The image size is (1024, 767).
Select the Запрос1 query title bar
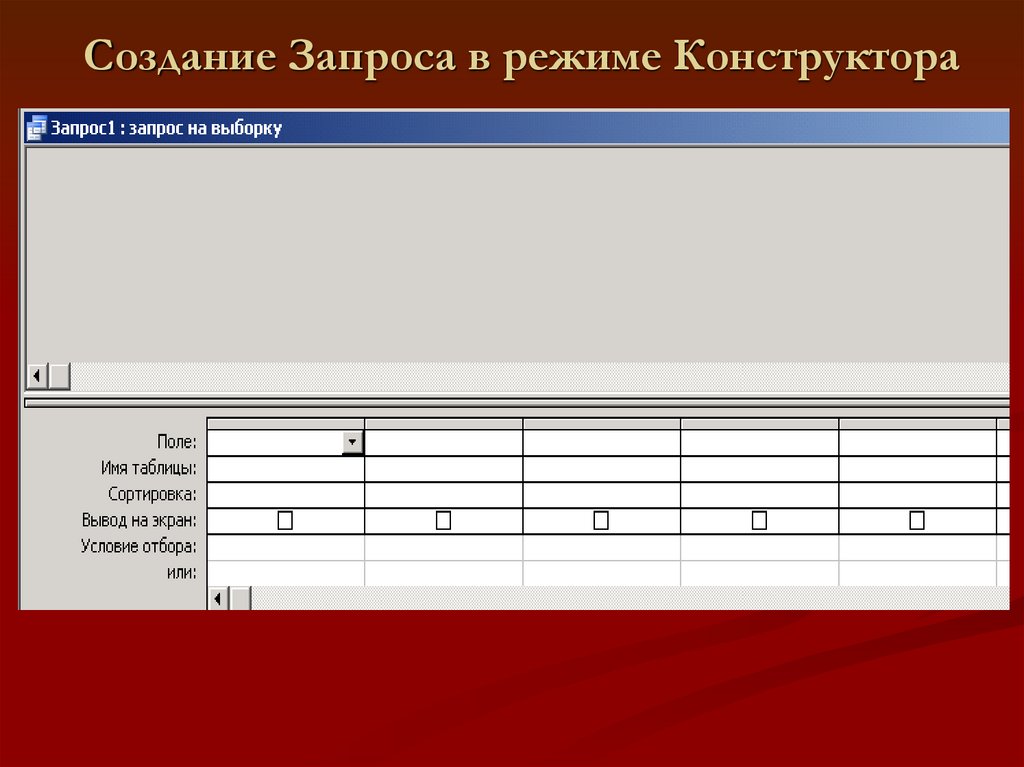click(400, 127)
